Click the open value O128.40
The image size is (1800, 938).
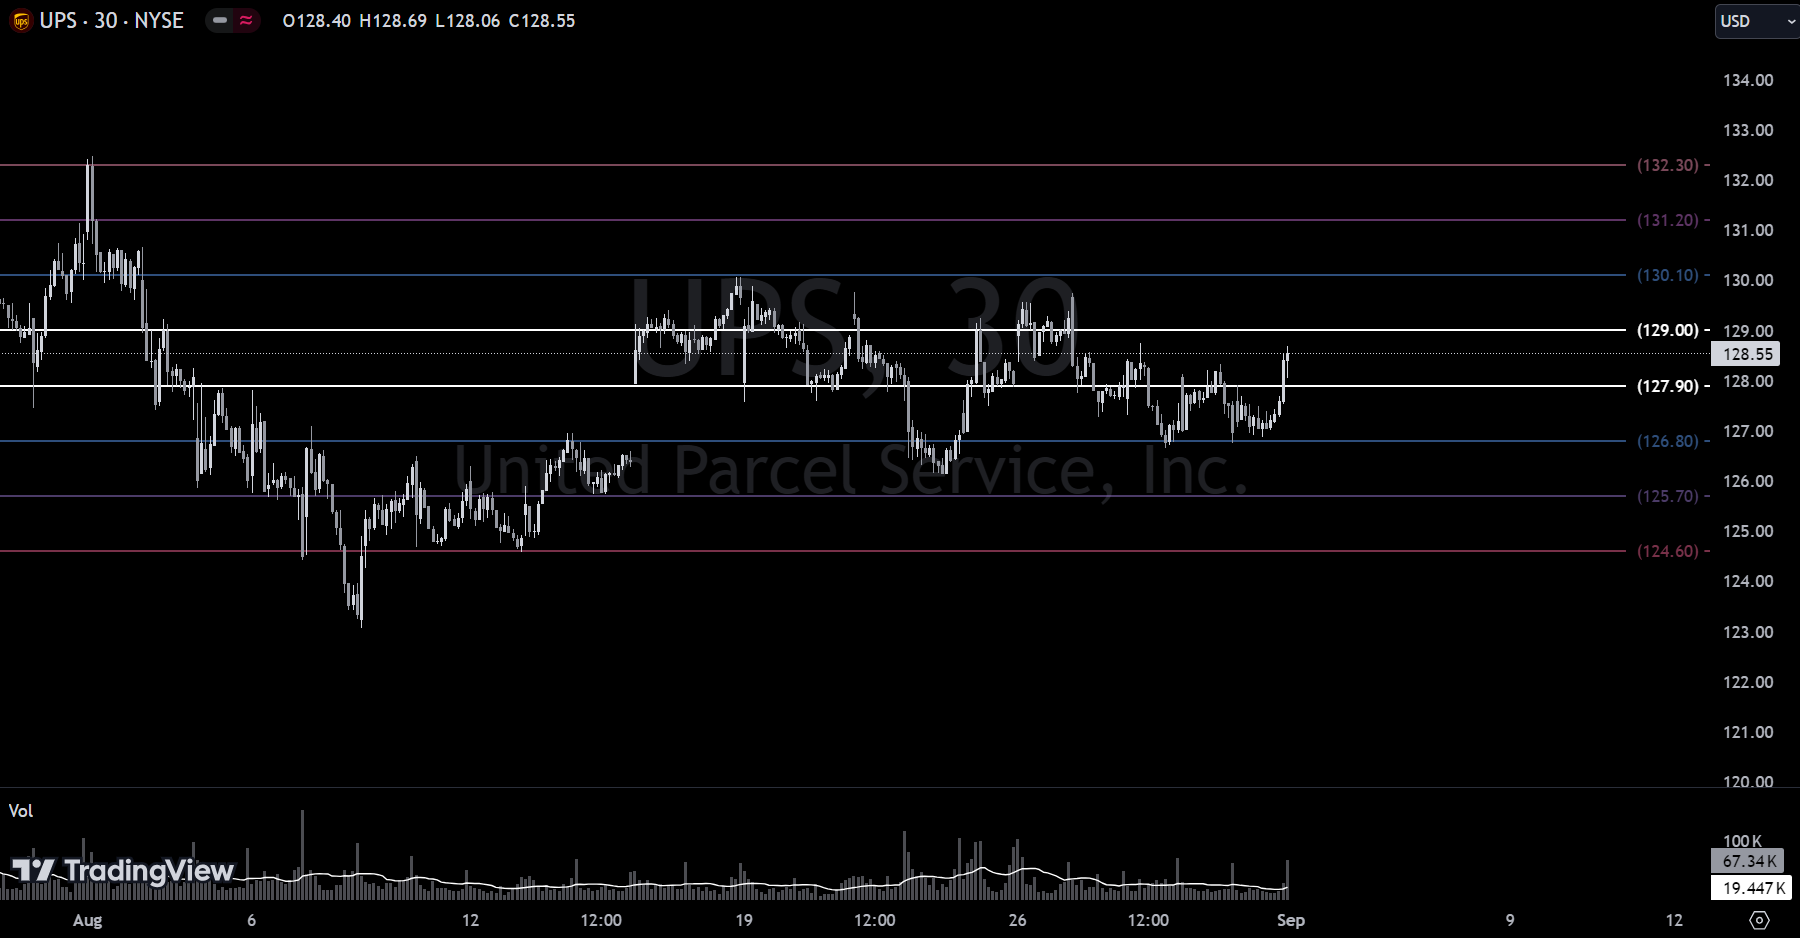click(x=317, y=21)
